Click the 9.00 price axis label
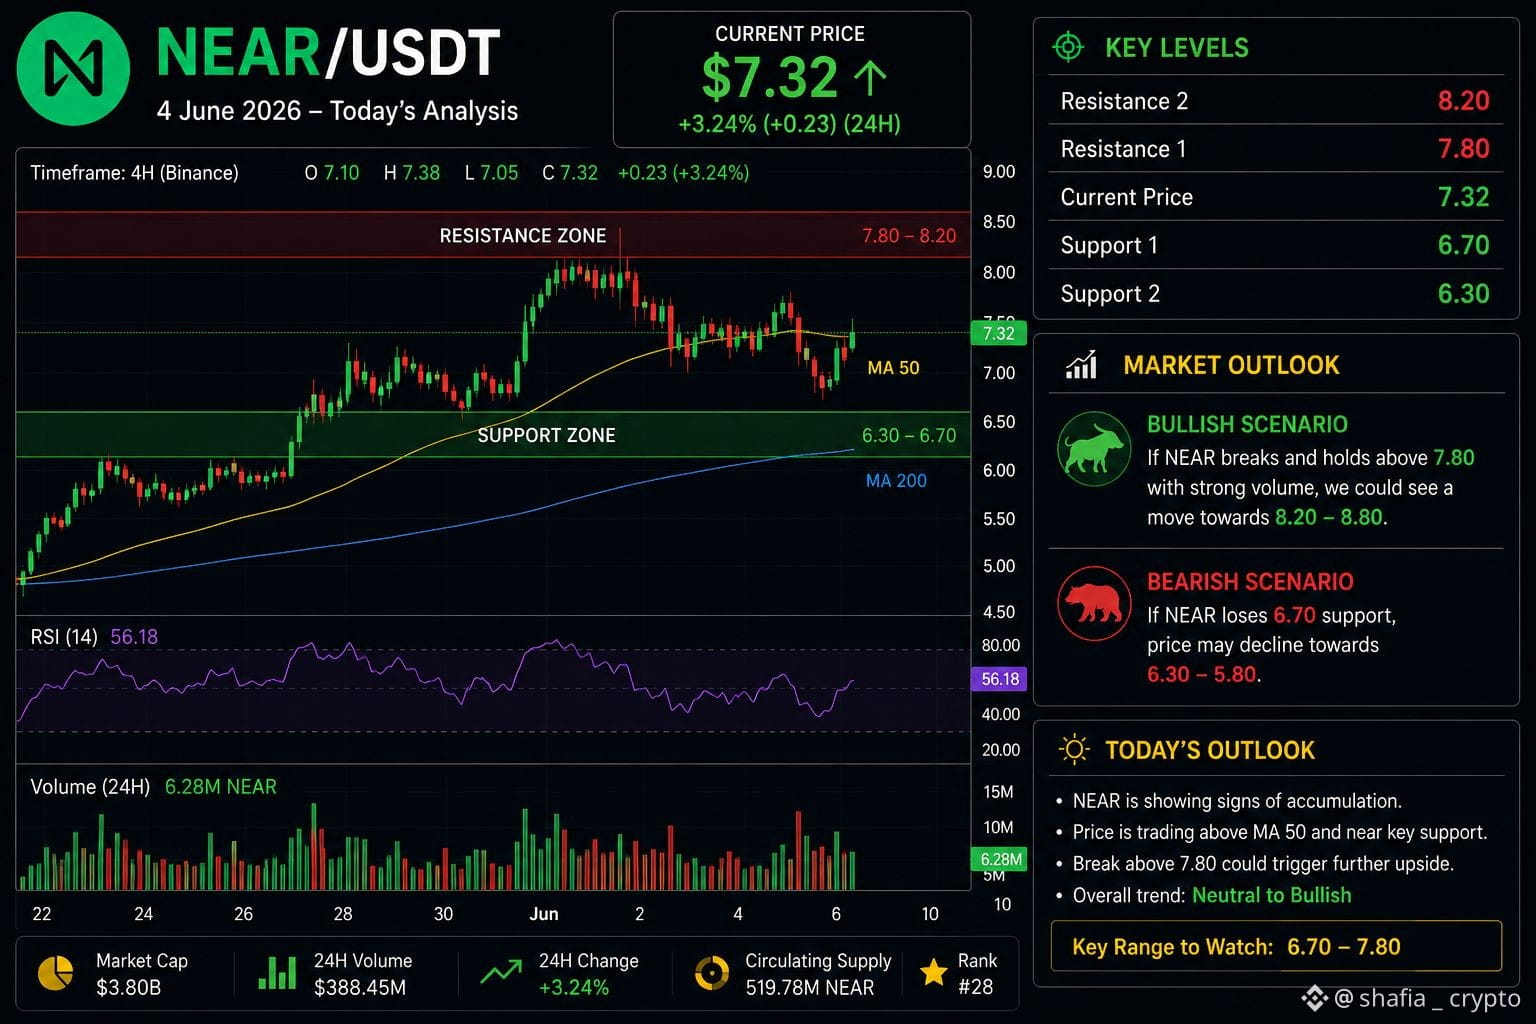 coord(998,172)
